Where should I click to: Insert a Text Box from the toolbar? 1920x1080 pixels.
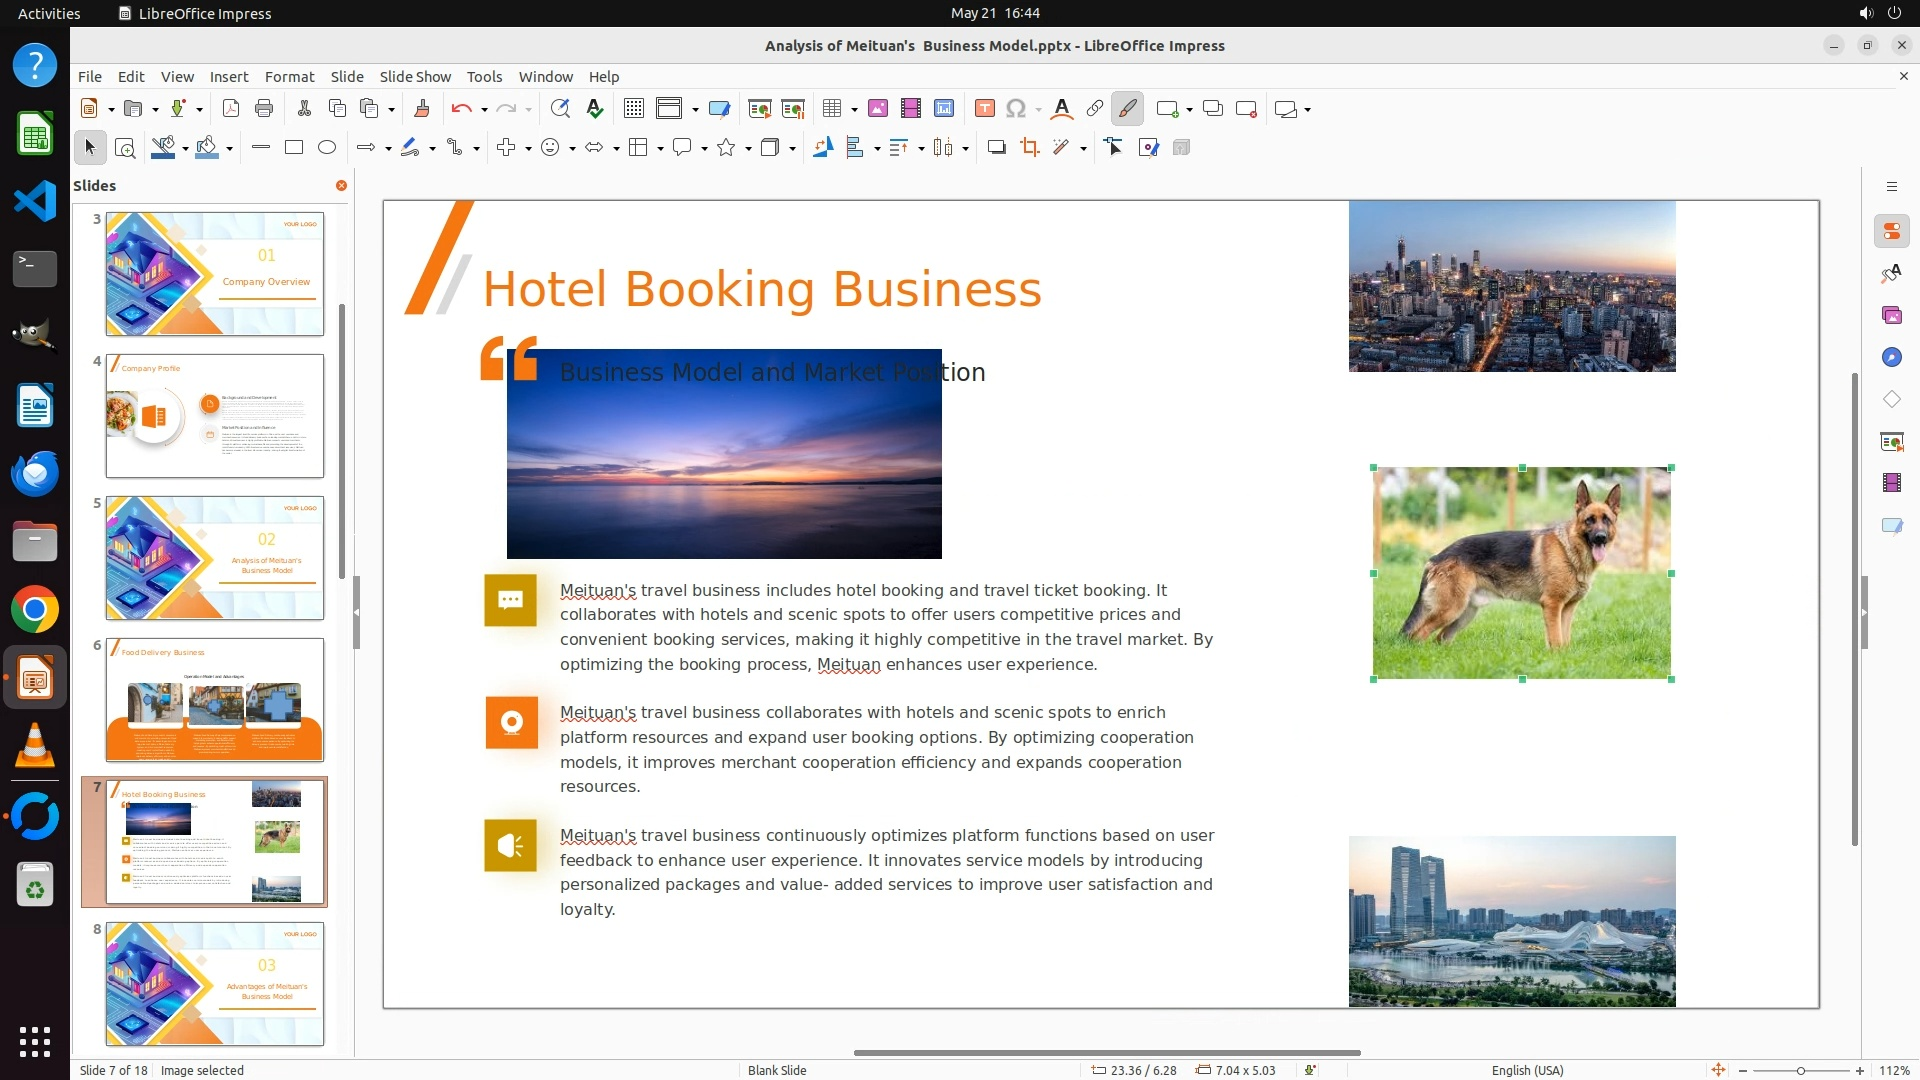tap(984, 109)
